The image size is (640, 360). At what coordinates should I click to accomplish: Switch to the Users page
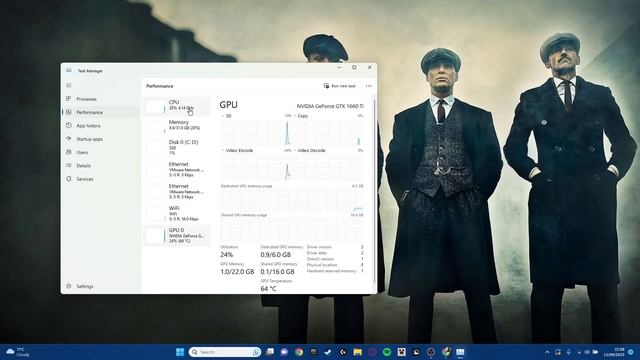coord(100,152)
